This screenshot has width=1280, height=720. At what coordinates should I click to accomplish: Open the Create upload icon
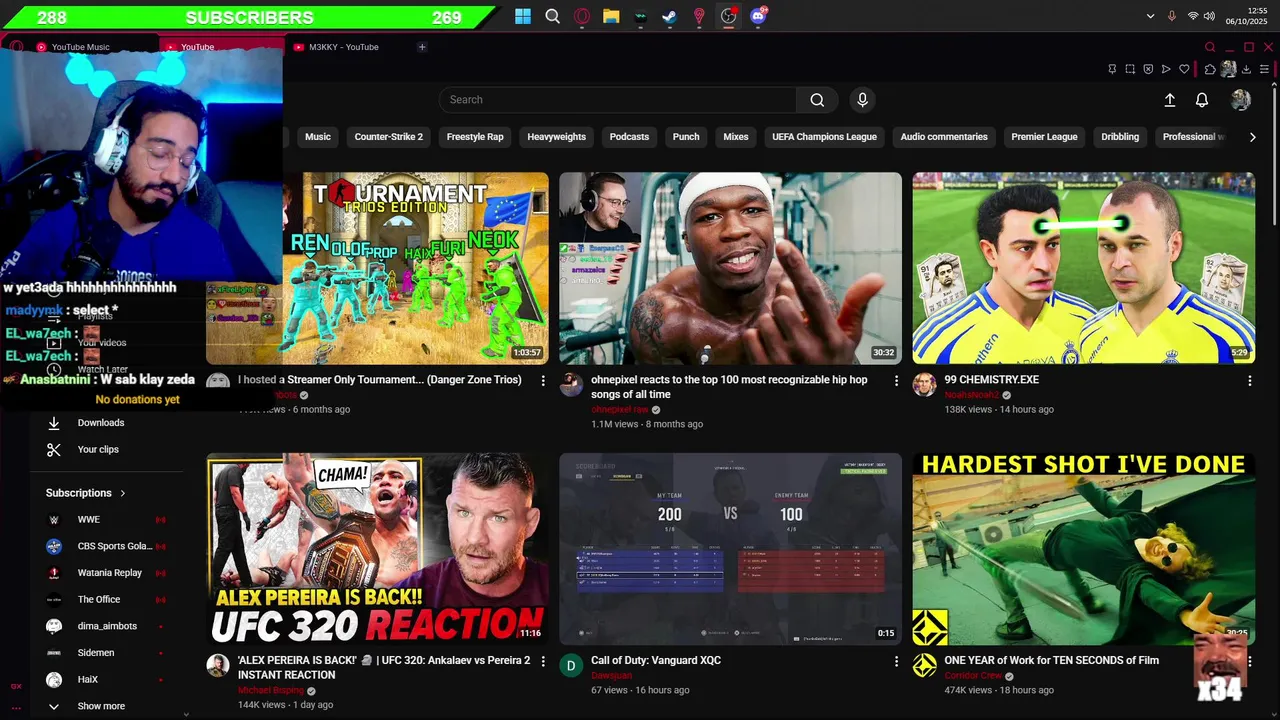click(x=1170, y=100)
